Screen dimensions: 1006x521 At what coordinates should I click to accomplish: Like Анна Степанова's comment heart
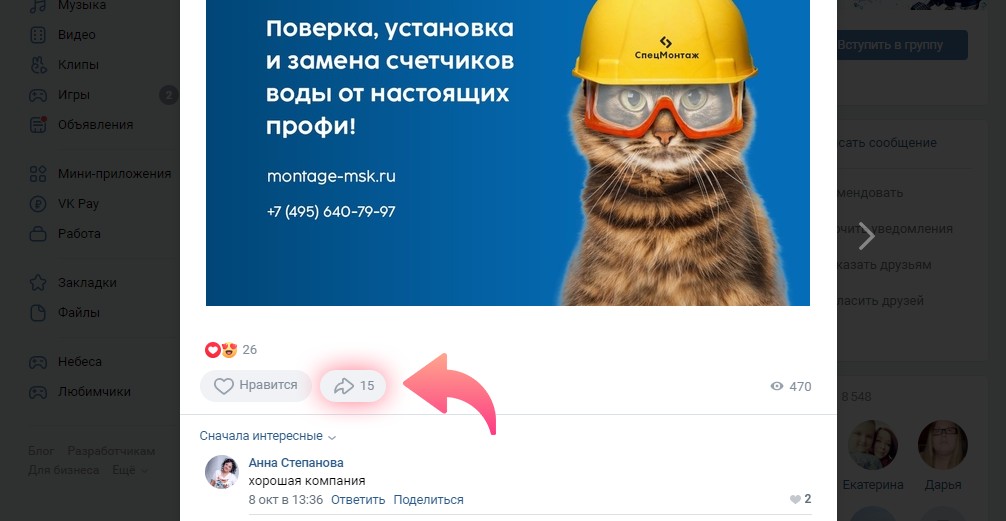[795, 499]
